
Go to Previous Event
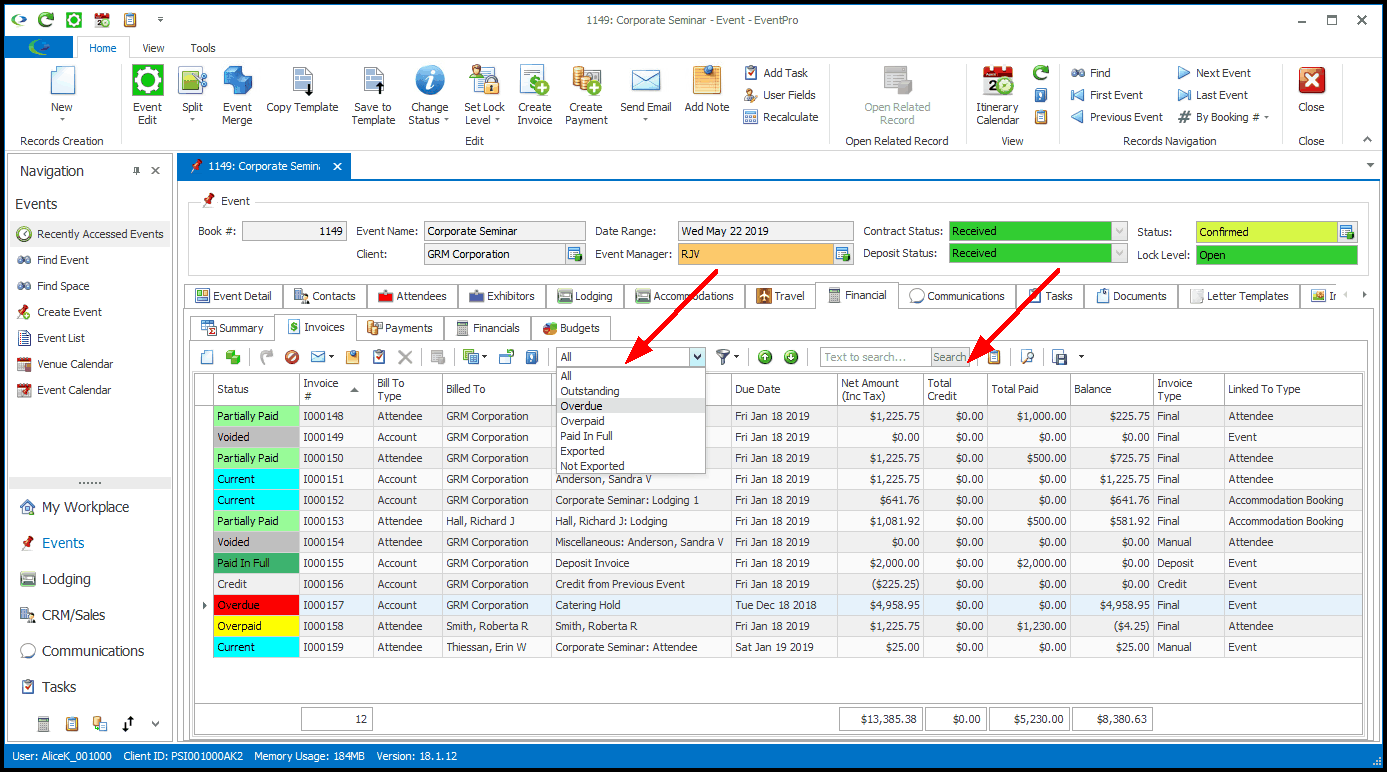point(1117,117)
